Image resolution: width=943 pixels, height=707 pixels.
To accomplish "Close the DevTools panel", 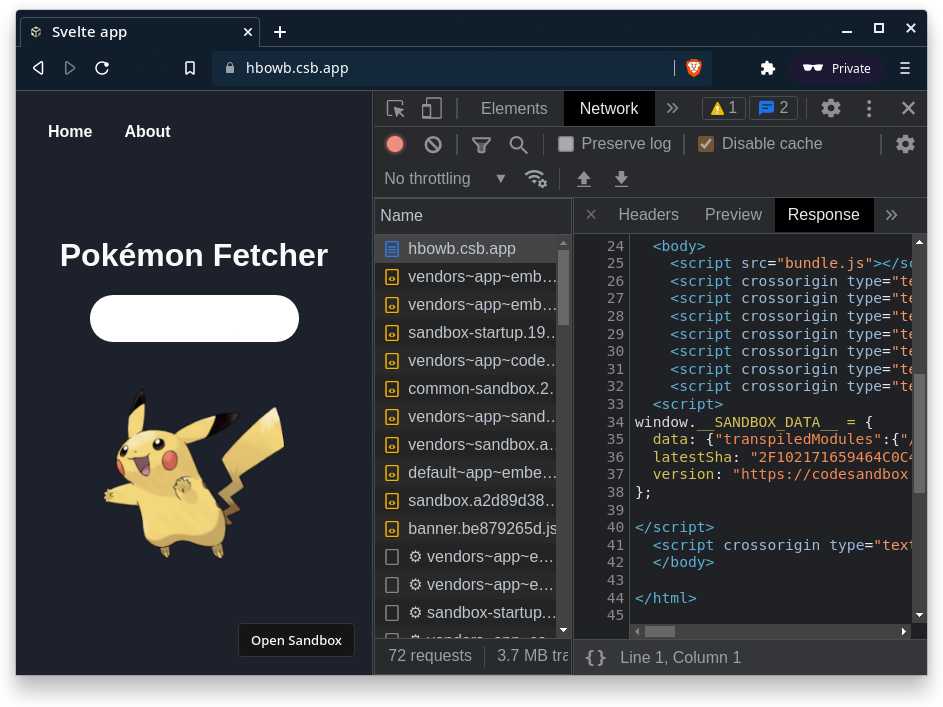I will [x=908, y=108].
